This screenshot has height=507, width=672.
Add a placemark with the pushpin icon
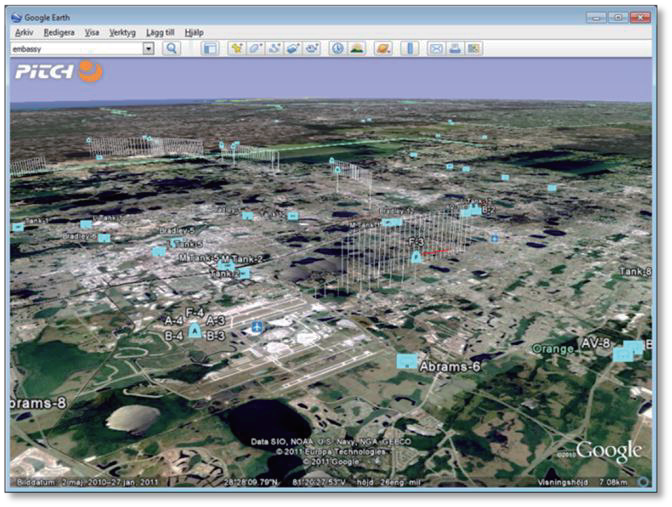[236, 48]
